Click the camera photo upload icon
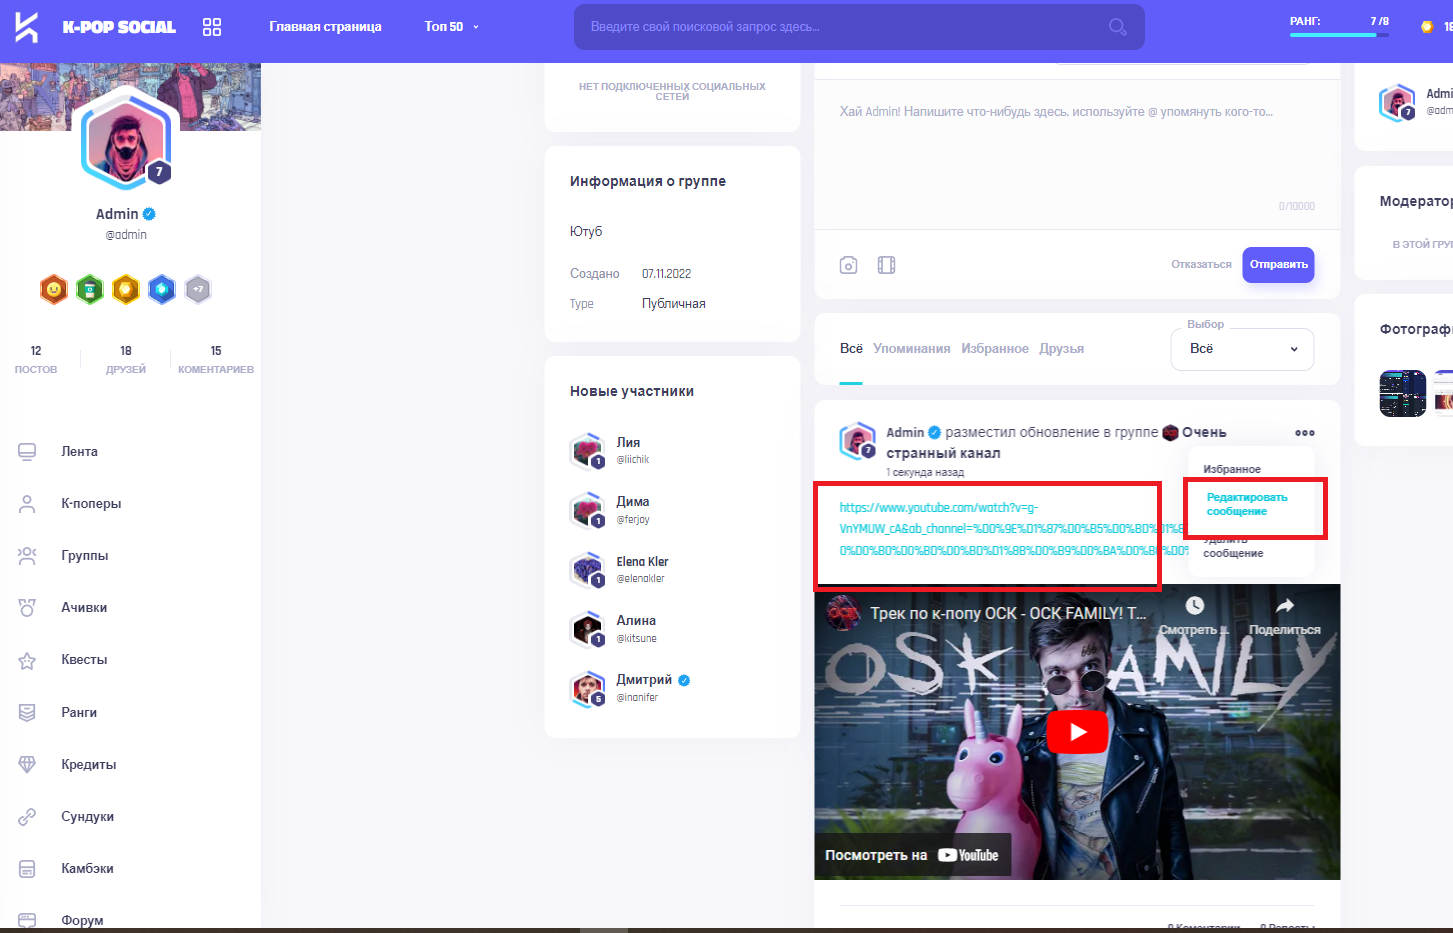The image size is (1453, 933). pos(848,265)
